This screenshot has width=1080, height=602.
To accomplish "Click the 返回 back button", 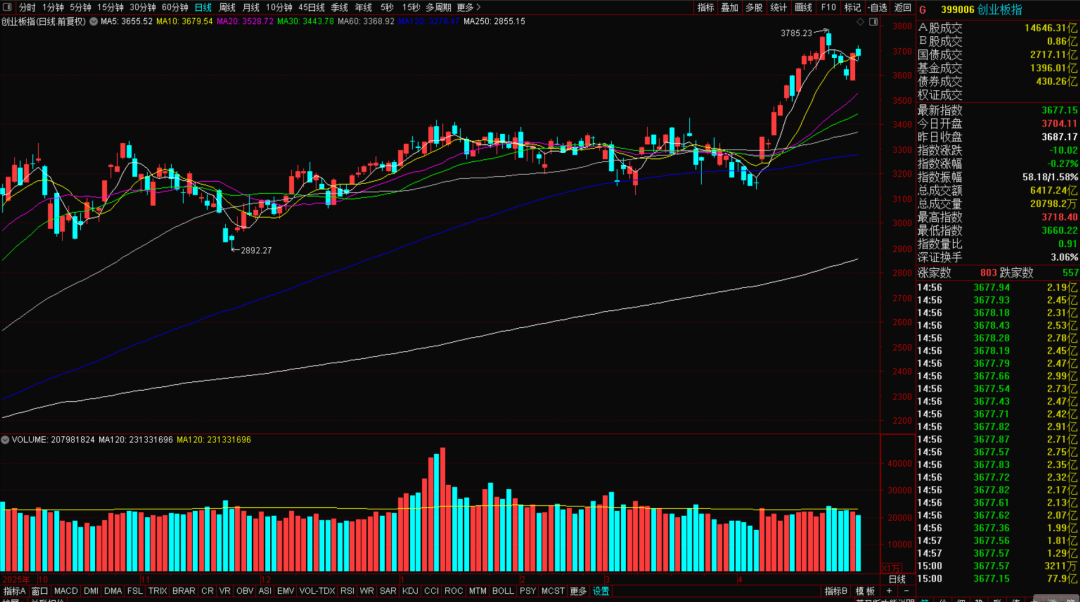I will click(x=902, y=7).
